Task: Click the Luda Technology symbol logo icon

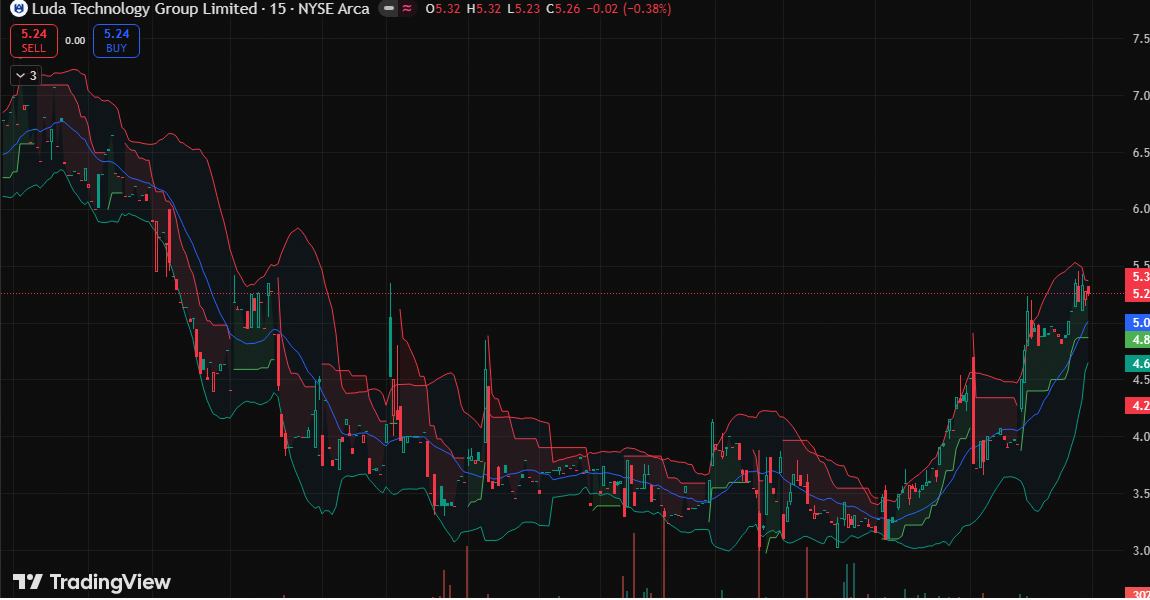Action: (18, 9)
